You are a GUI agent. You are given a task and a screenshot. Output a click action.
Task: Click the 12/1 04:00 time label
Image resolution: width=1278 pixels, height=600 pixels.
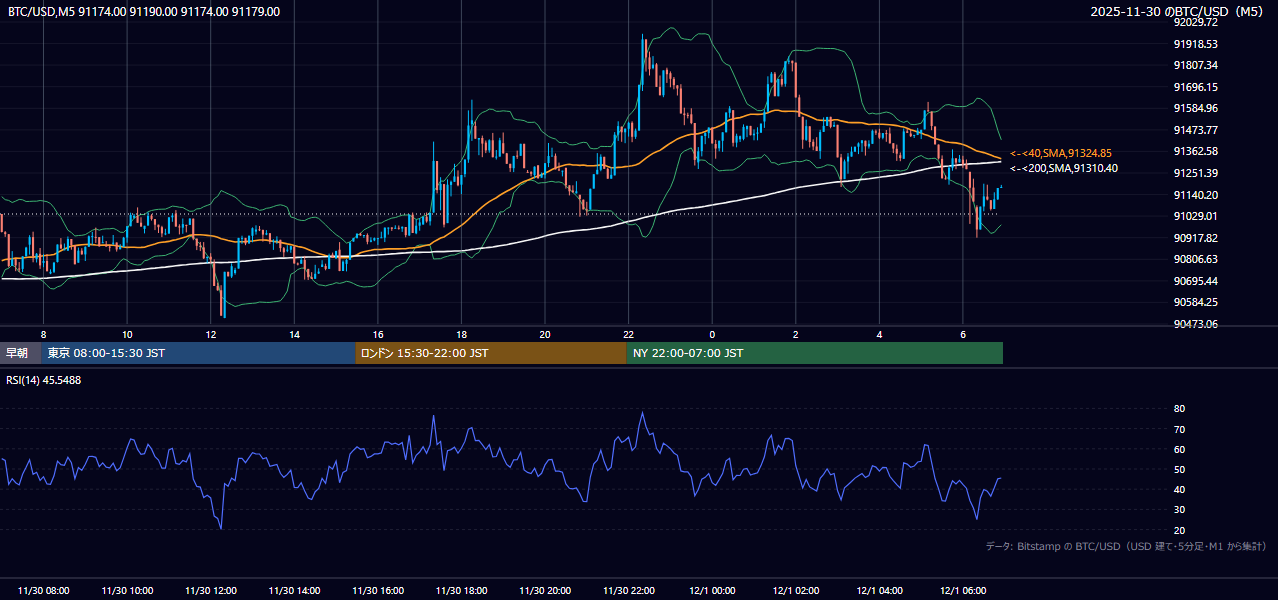pyautogui.click(x=879, y=591)
